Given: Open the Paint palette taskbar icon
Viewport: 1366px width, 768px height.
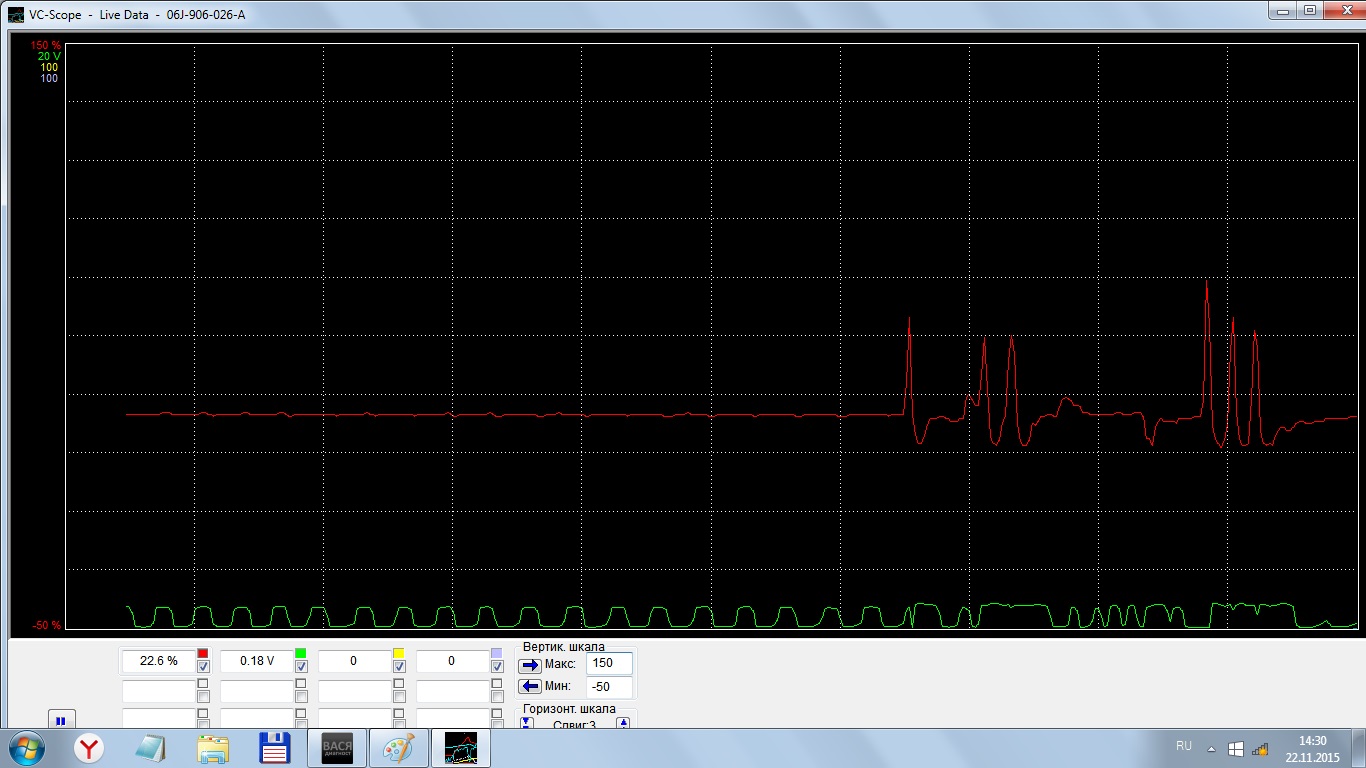Looking at the screenshot, I should [399, 748].
